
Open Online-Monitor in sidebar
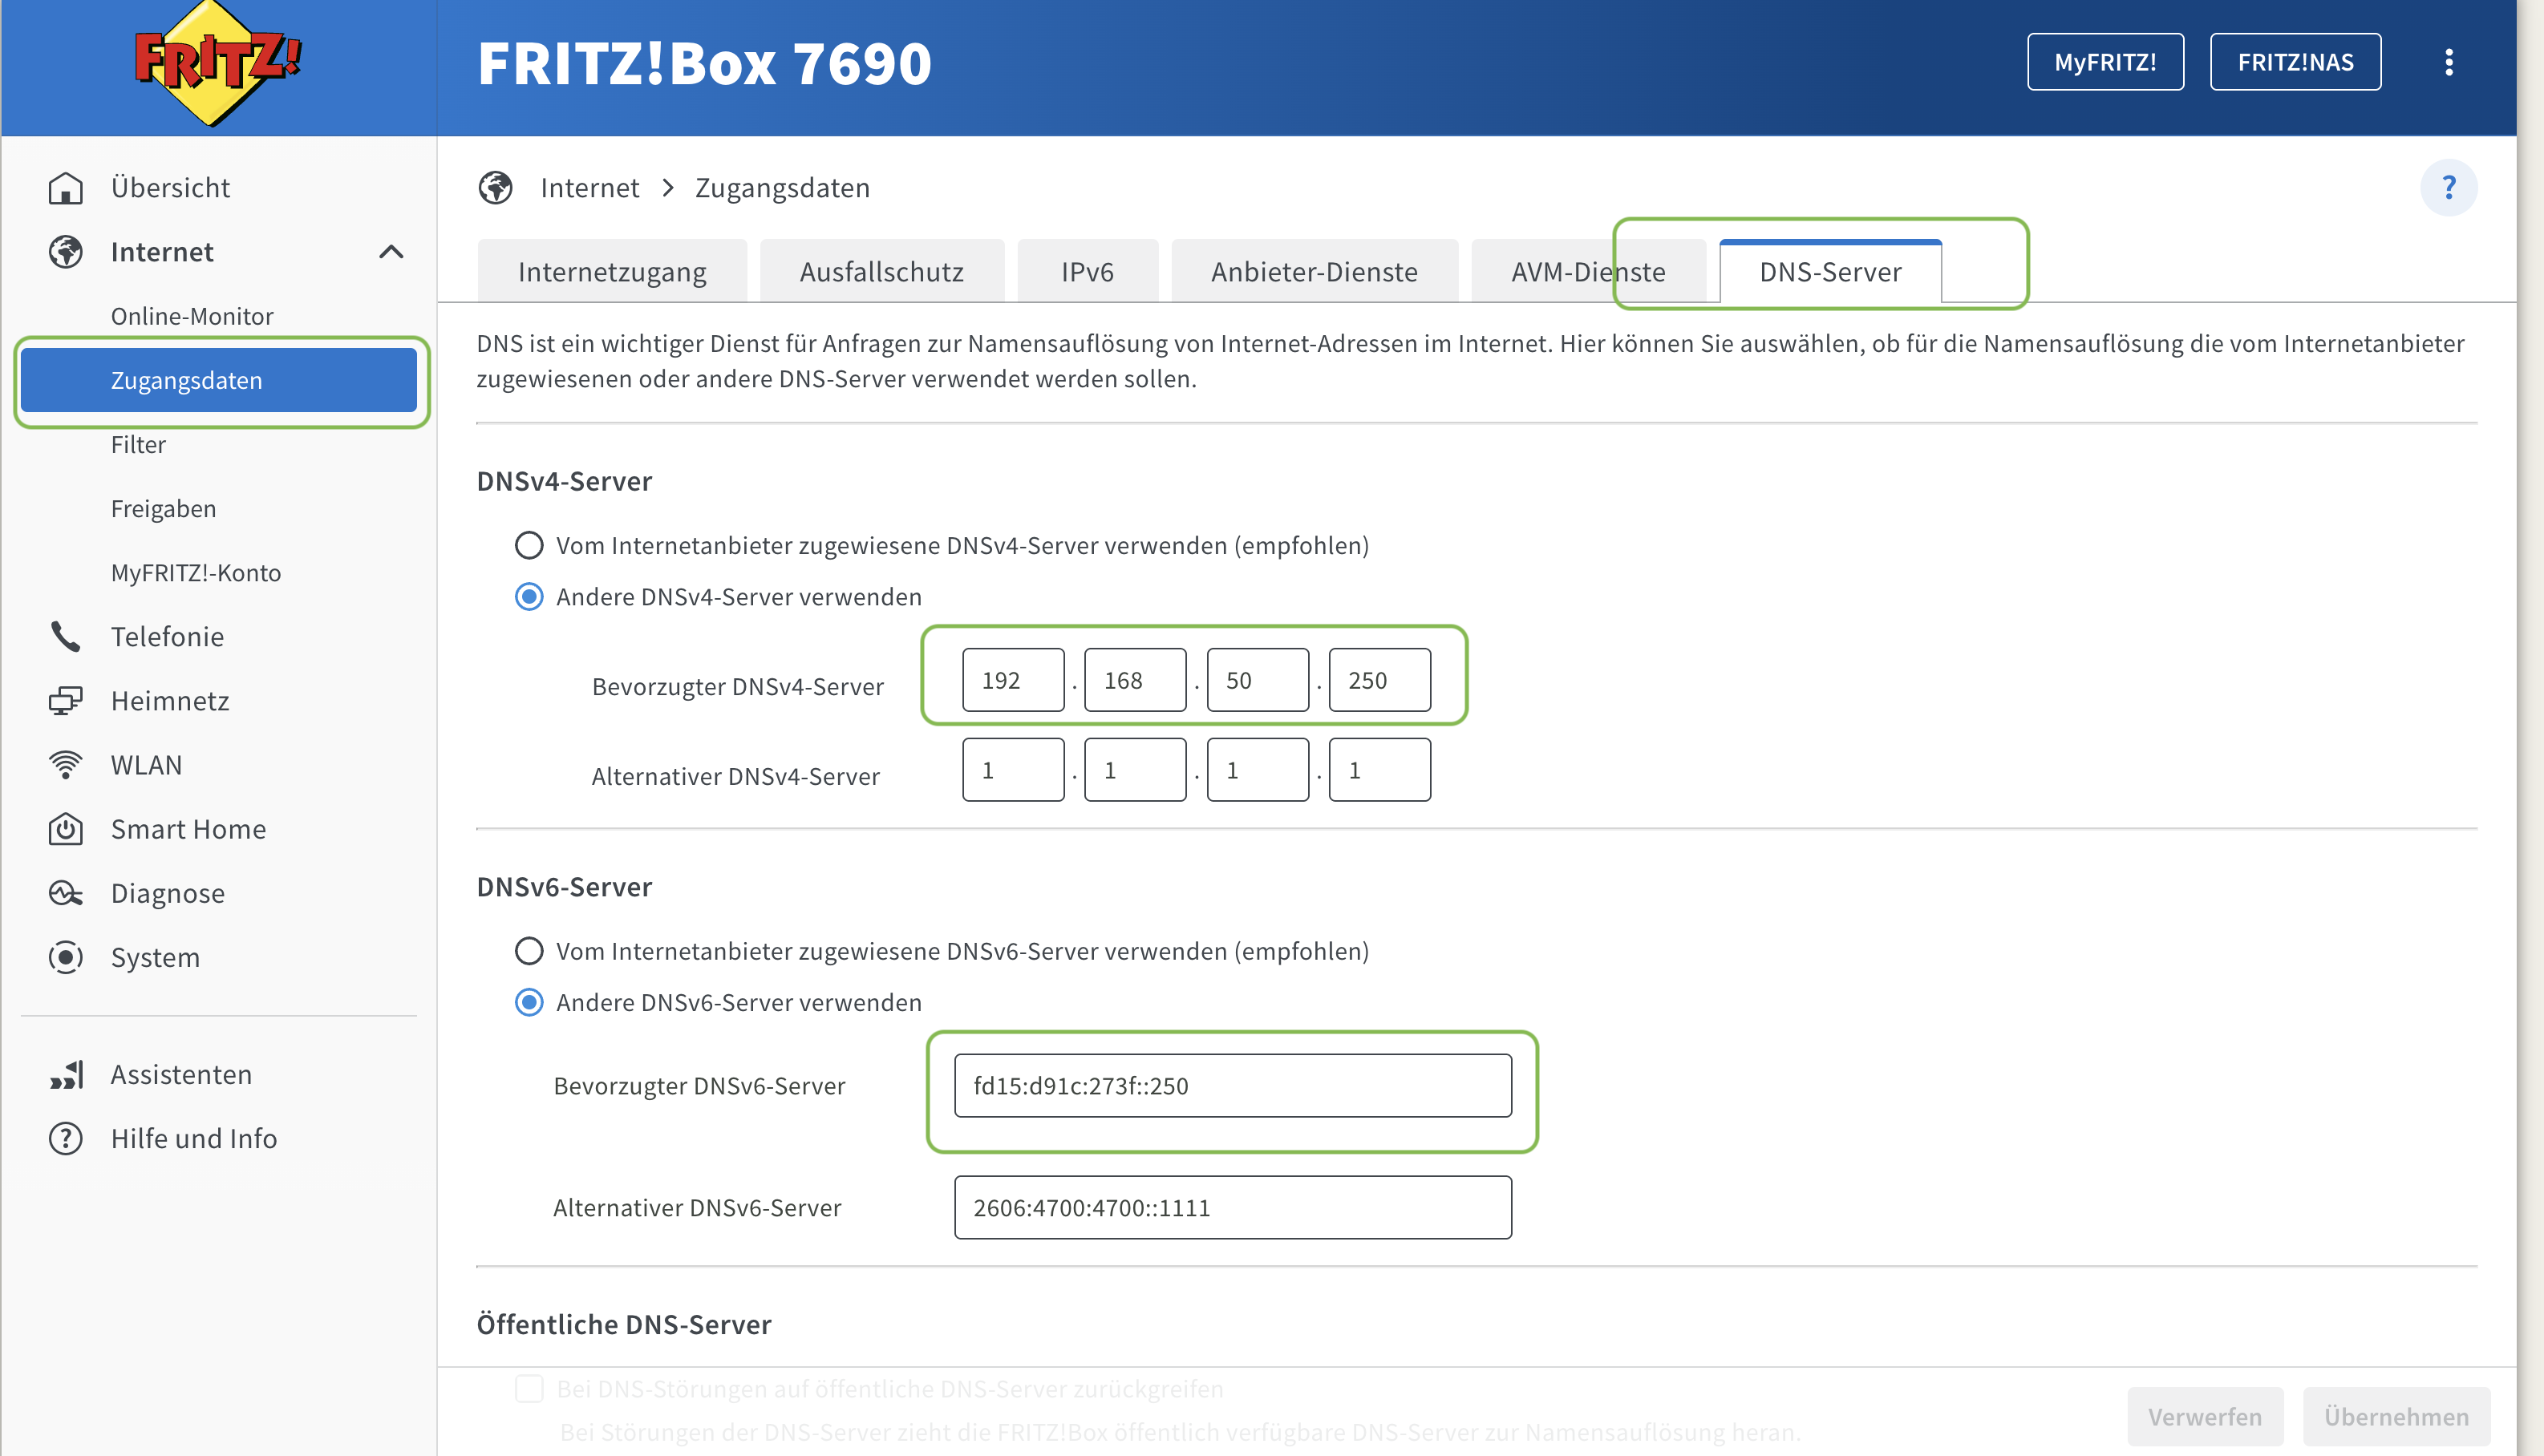coord(192,316)
